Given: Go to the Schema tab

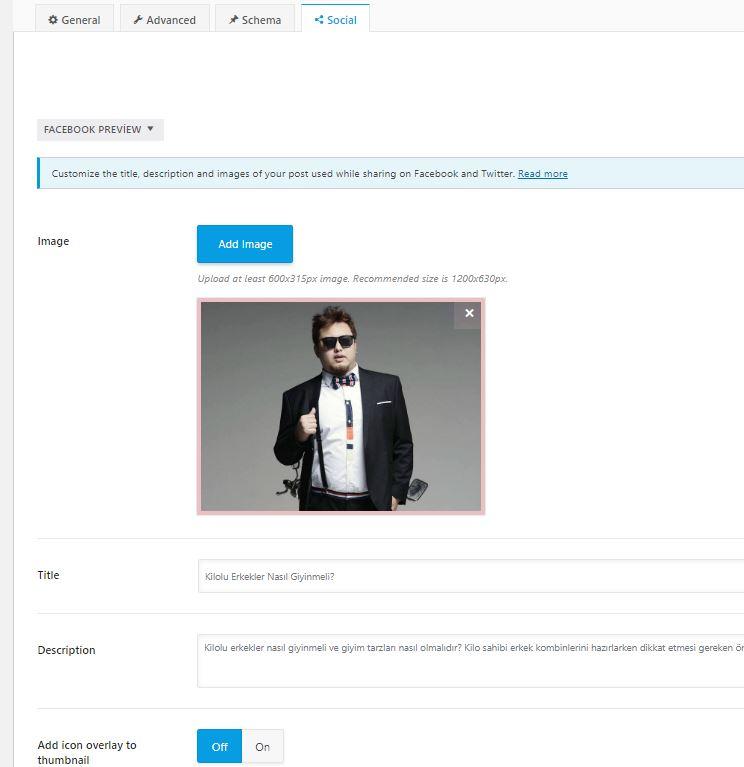Looking at the screenshot, I should (254, 19).
